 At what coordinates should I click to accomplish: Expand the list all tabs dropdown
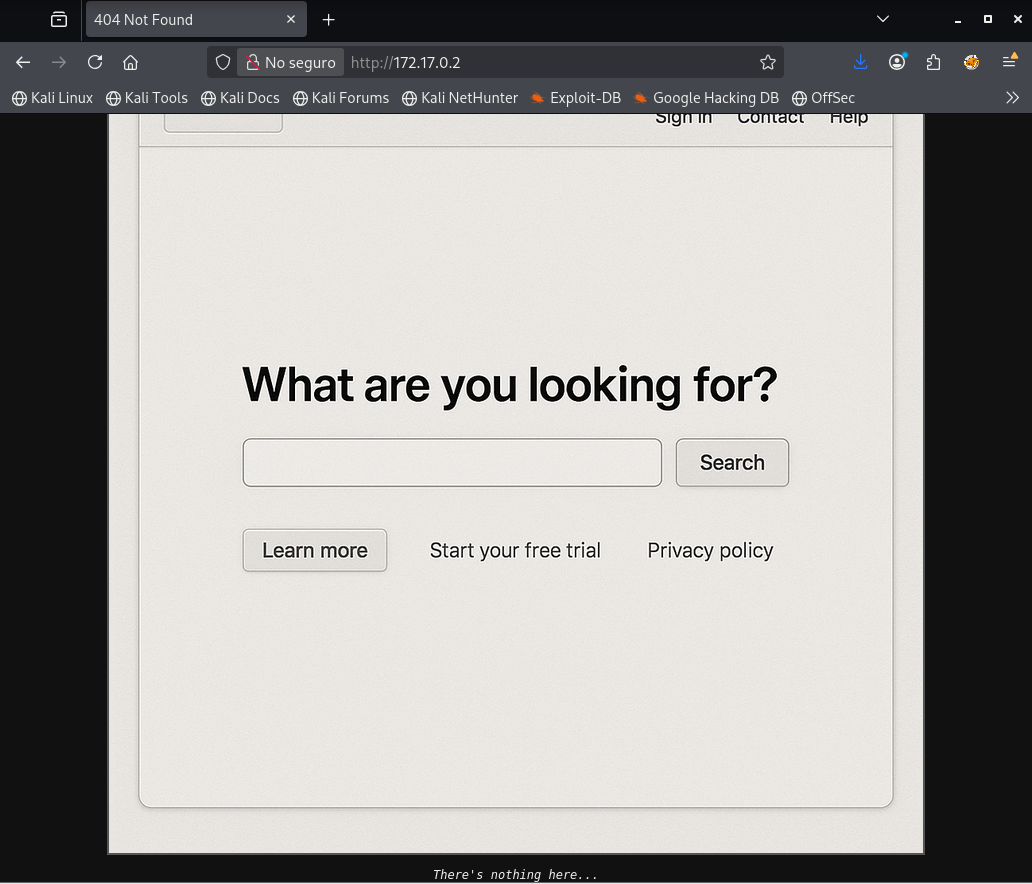point(882,19)
